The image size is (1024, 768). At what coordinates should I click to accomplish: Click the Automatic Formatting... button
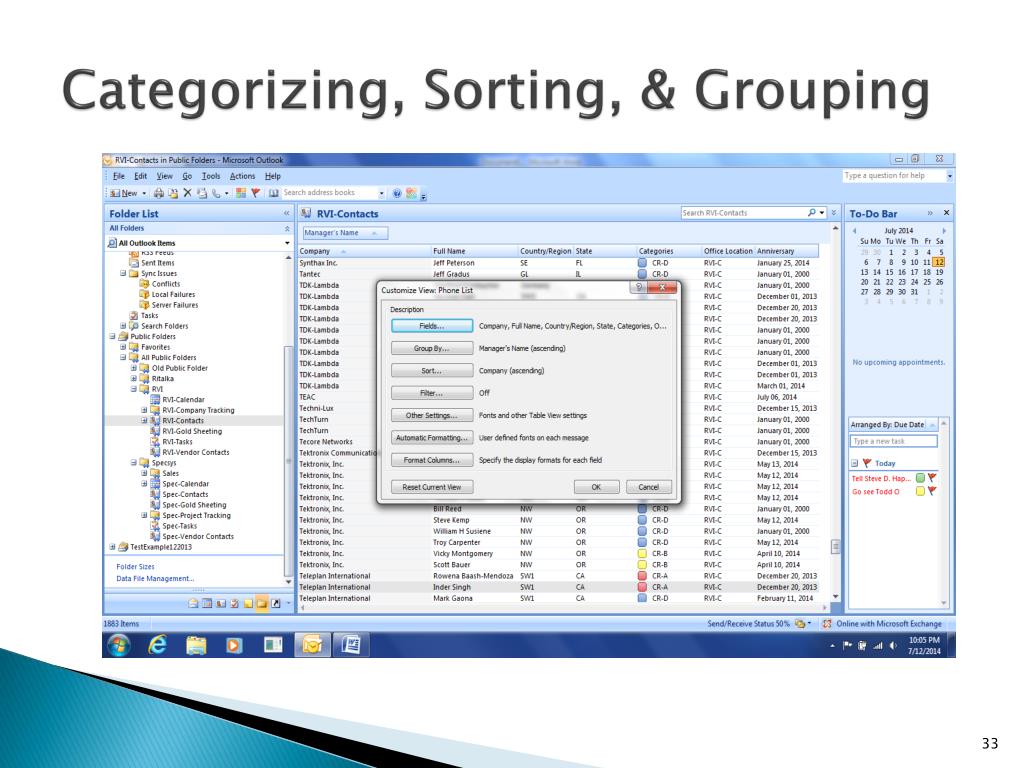click(x=432, y=438)
